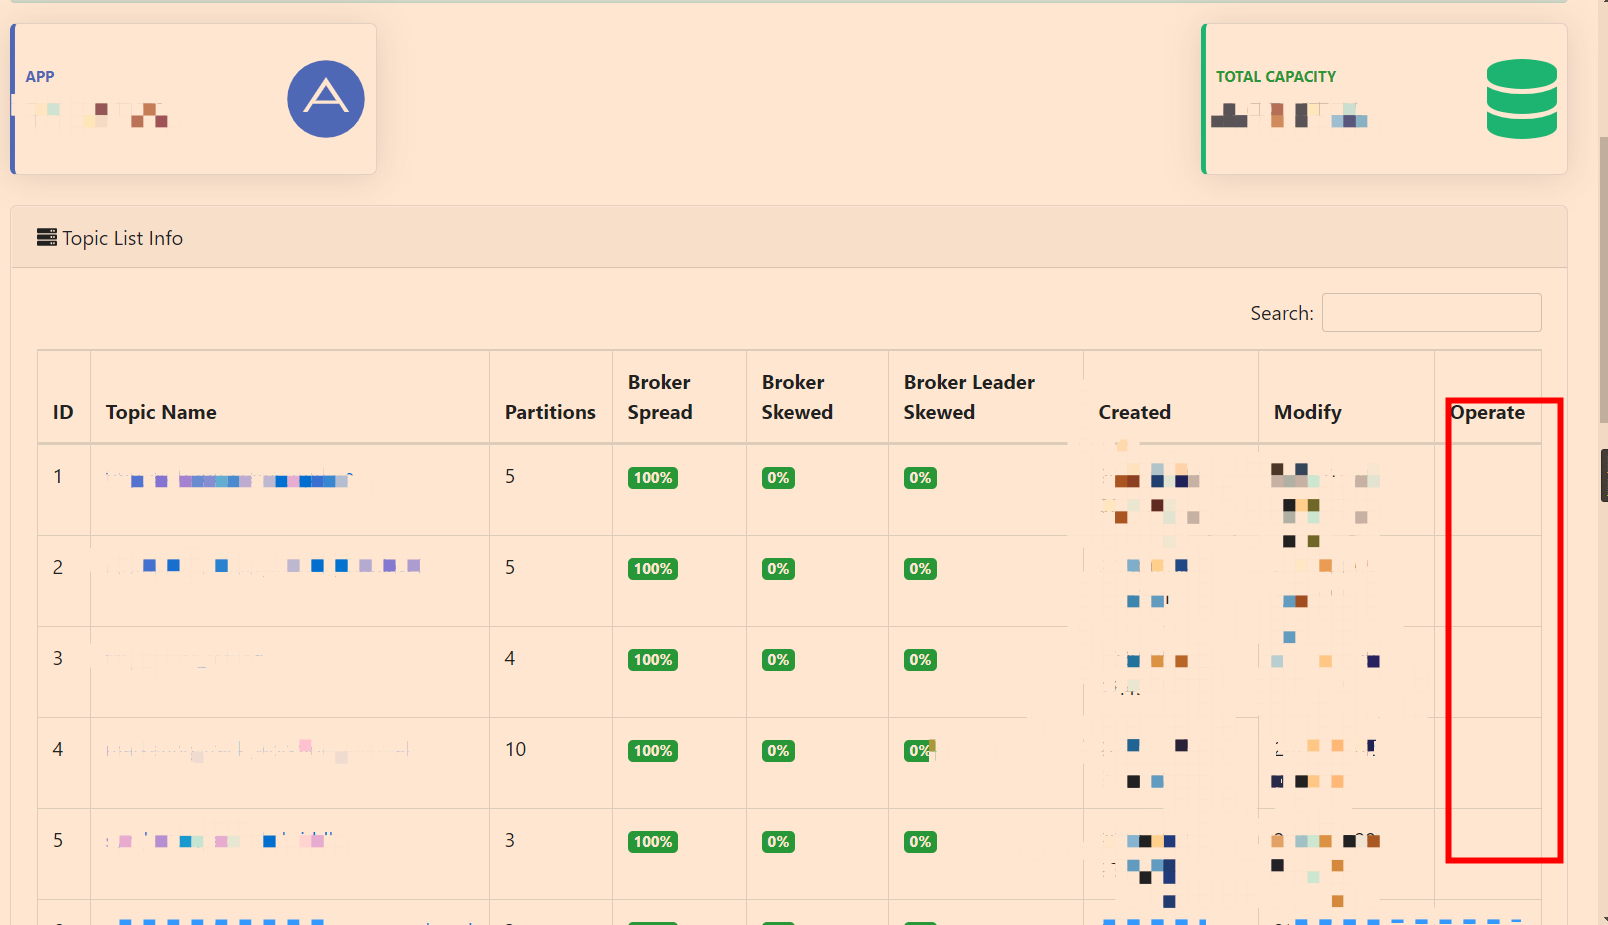Click the APP card title
Image resolution: width=1608 pixels, height=925 pixels.
coord(40,77)
